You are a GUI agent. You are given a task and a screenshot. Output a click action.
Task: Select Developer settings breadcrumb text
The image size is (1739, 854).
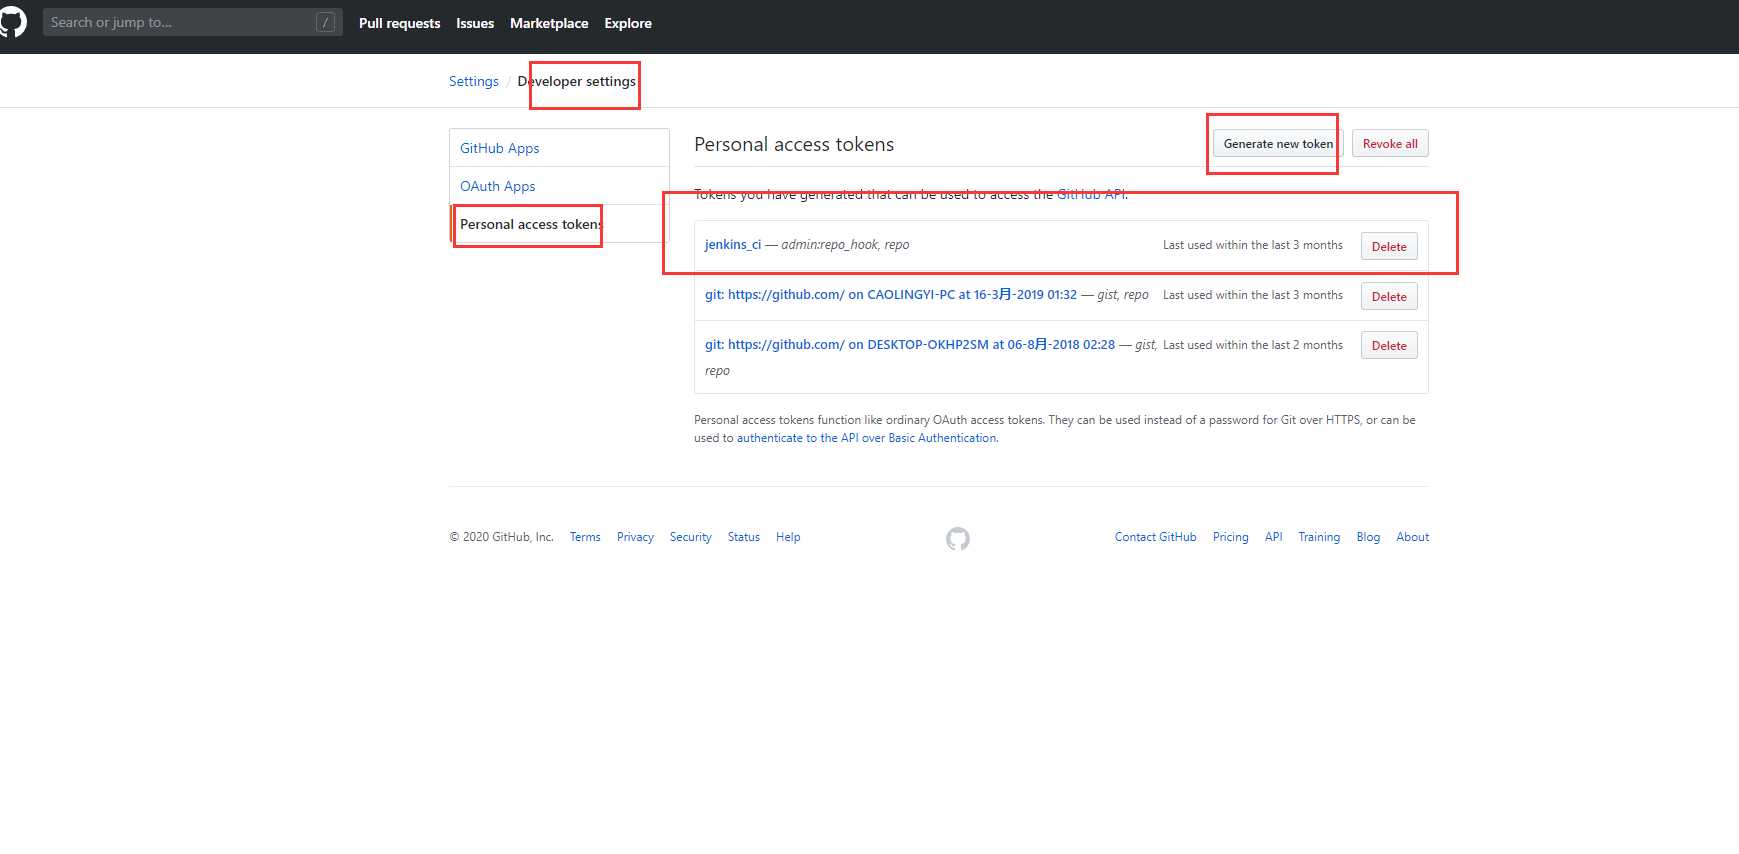click(x=576, y=81)
